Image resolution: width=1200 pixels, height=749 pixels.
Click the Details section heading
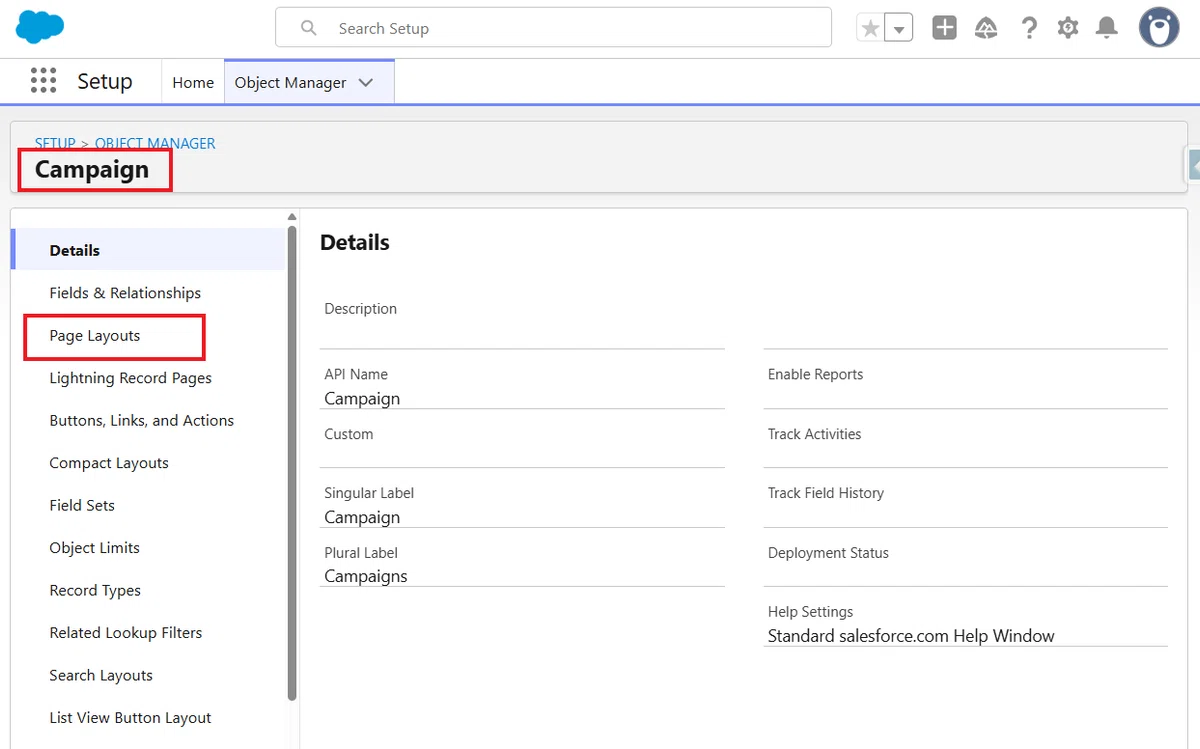tap(355, 242)
